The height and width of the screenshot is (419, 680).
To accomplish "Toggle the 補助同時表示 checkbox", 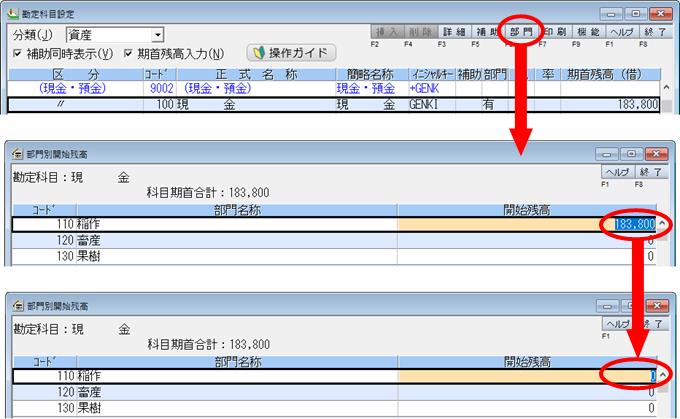I will click(x=17, y=53).
